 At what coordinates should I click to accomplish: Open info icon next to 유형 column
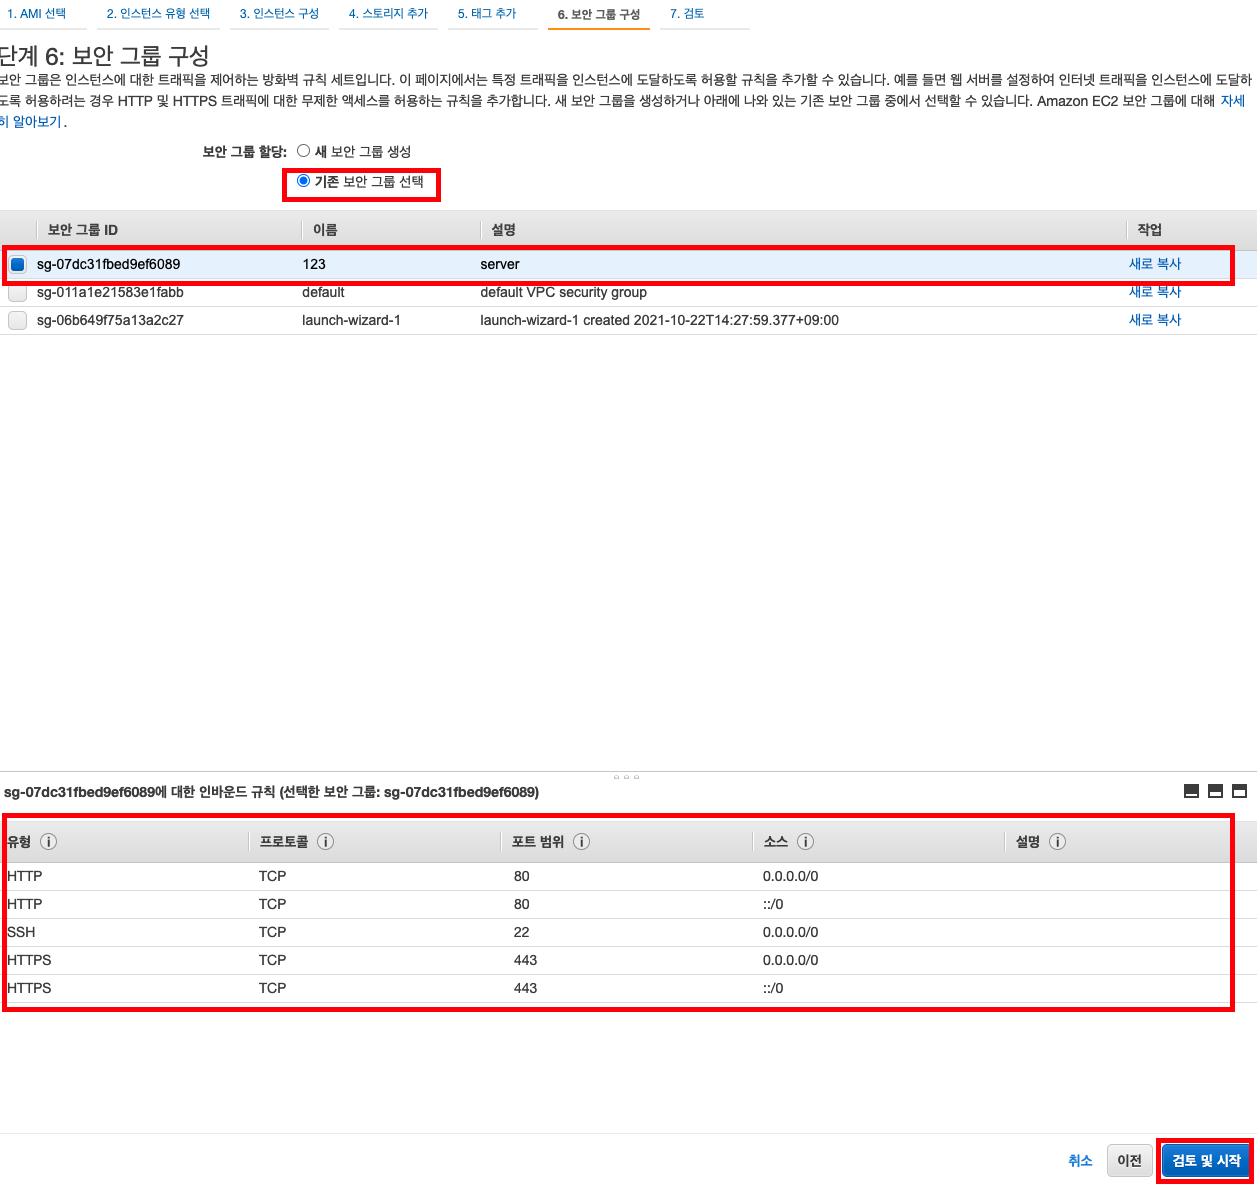click(48, 842)
